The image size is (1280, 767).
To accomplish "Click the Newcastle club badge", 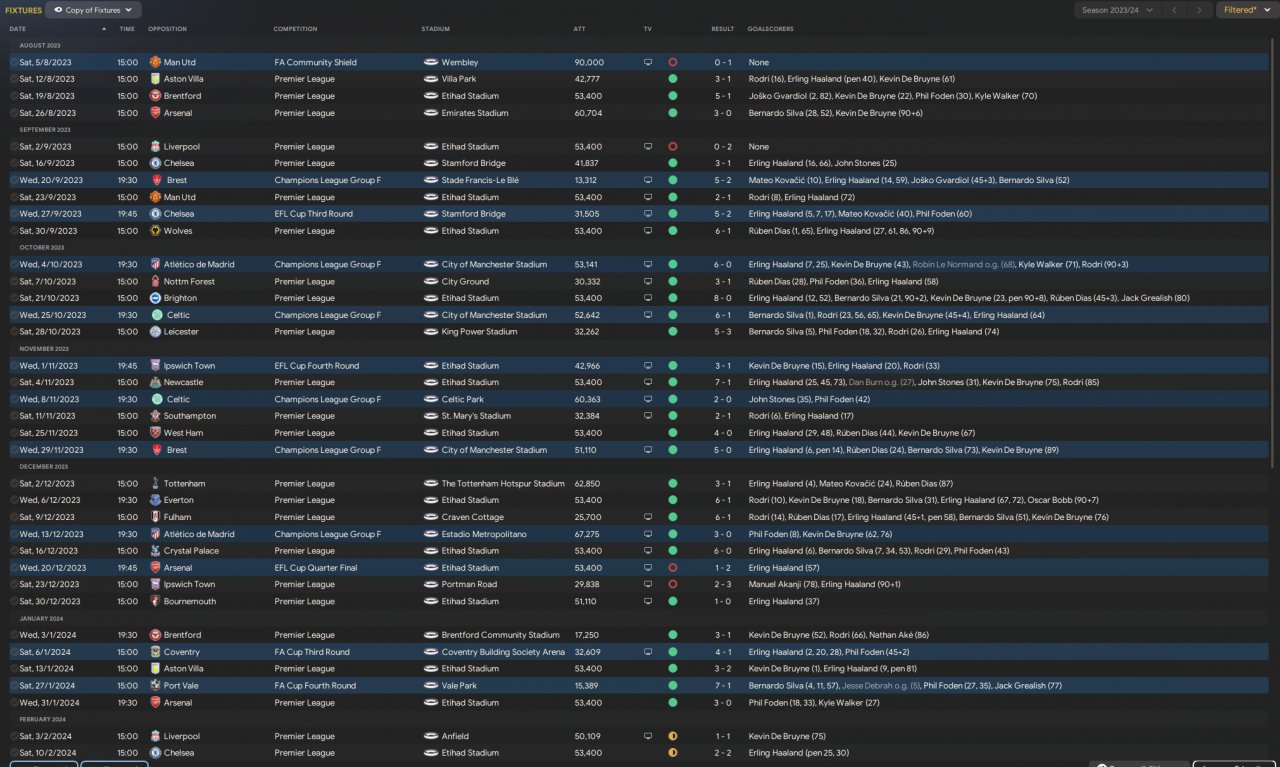I will (x=155, y=382).
